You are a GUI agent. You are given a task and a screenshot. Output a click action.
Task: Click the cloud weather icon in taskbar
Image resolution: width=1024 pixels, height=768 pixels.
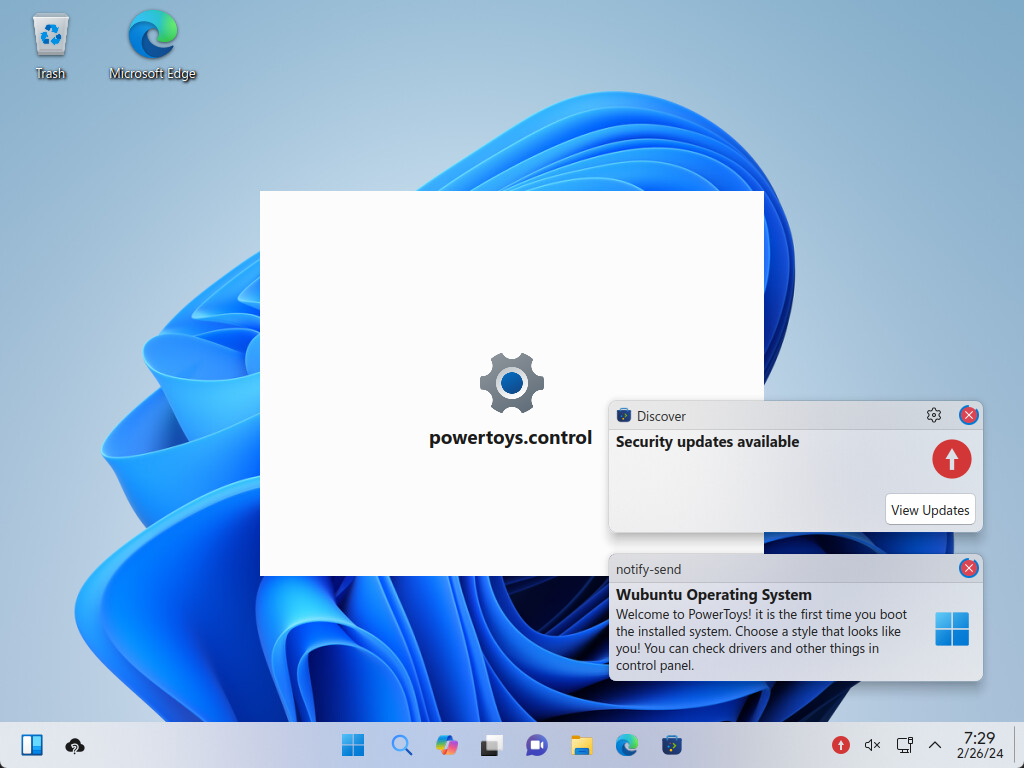74,746
